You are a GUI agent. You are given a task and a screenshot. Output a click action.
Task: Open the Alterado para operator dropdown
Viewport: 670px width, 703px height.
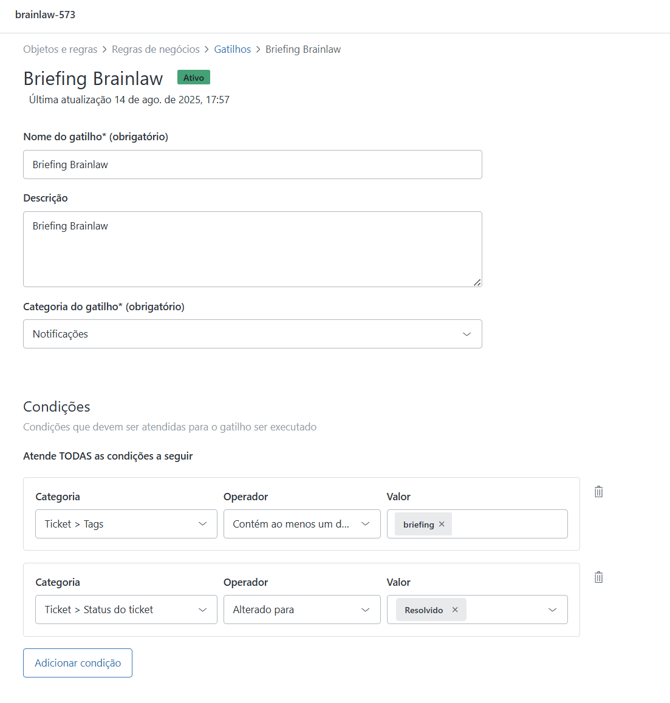(301, 610)
